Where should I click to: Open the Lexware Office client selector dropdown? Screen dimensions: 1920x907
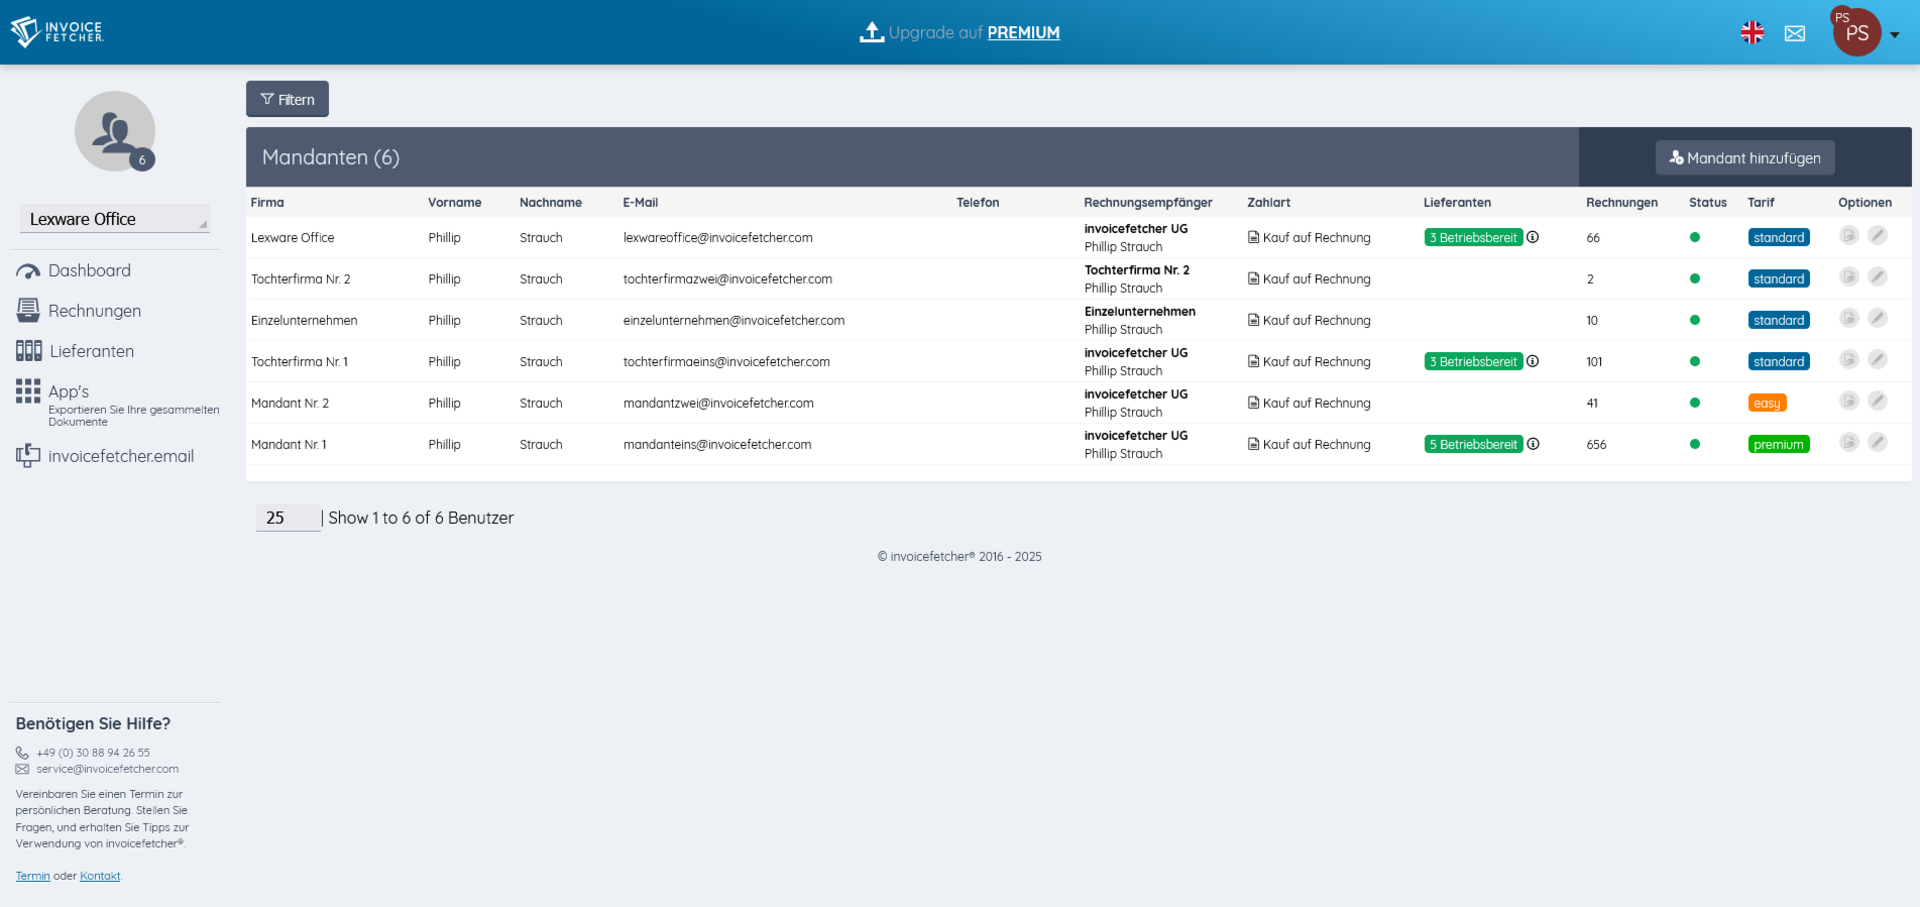click(115, 219)
